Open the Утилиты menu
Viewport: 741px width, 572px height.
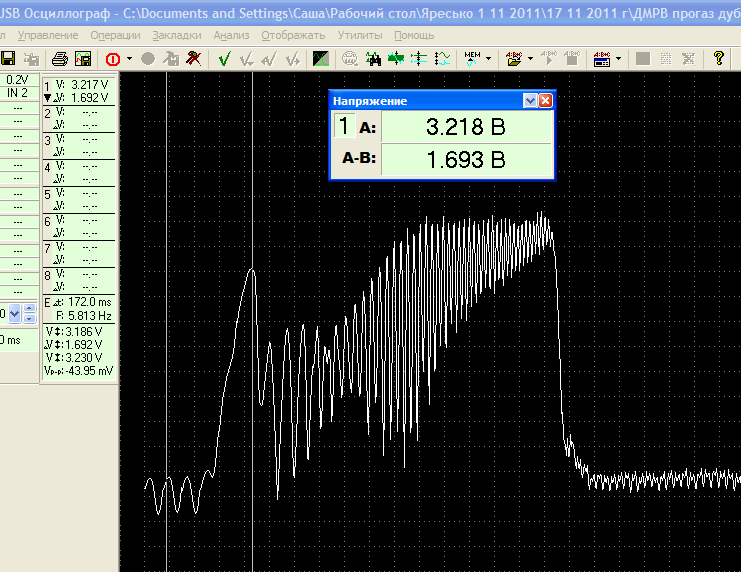[360, 35]
